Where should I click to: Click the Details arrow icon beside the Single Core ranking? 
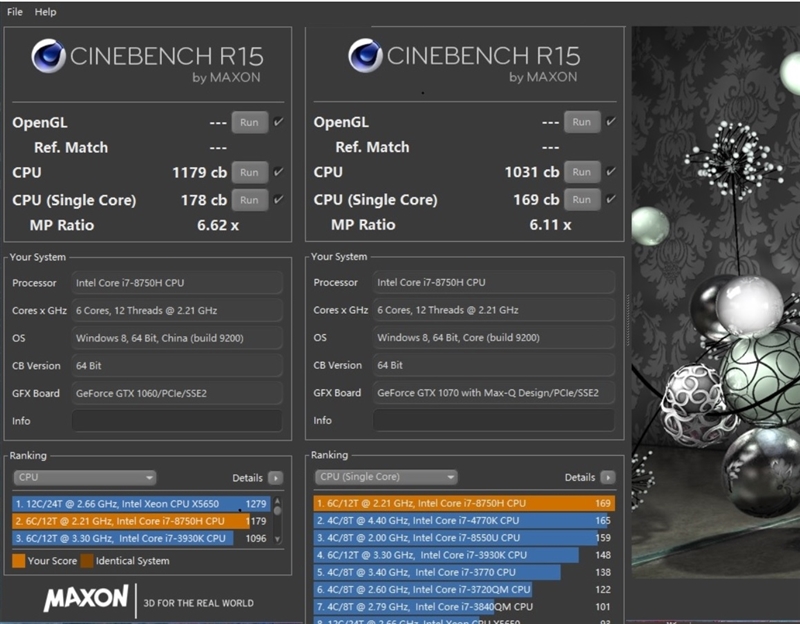607,478
